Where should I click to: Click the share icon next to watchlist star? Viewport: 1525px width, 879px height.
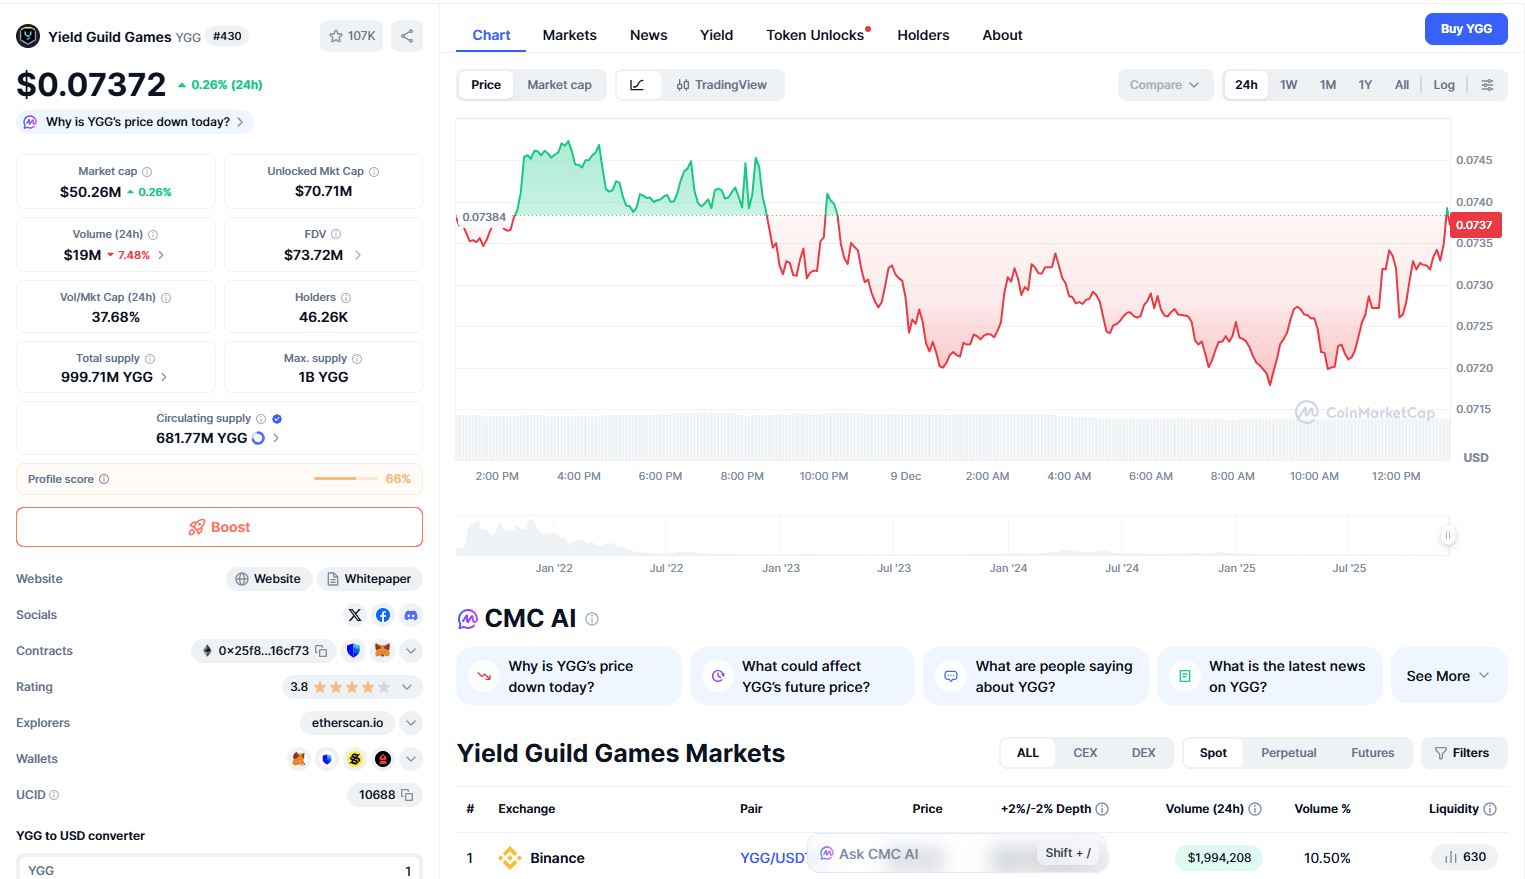(407, 36)
